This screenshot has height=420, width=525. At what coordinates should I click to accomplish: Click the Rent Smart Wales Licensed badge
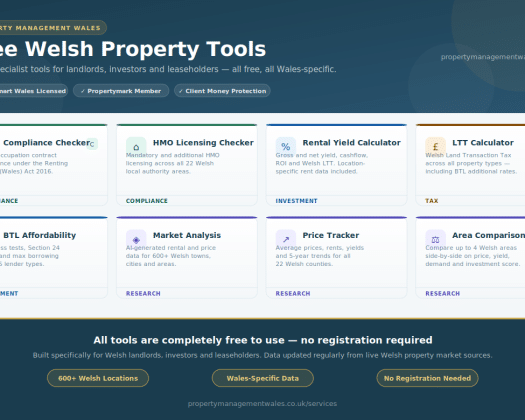(34, 91)
